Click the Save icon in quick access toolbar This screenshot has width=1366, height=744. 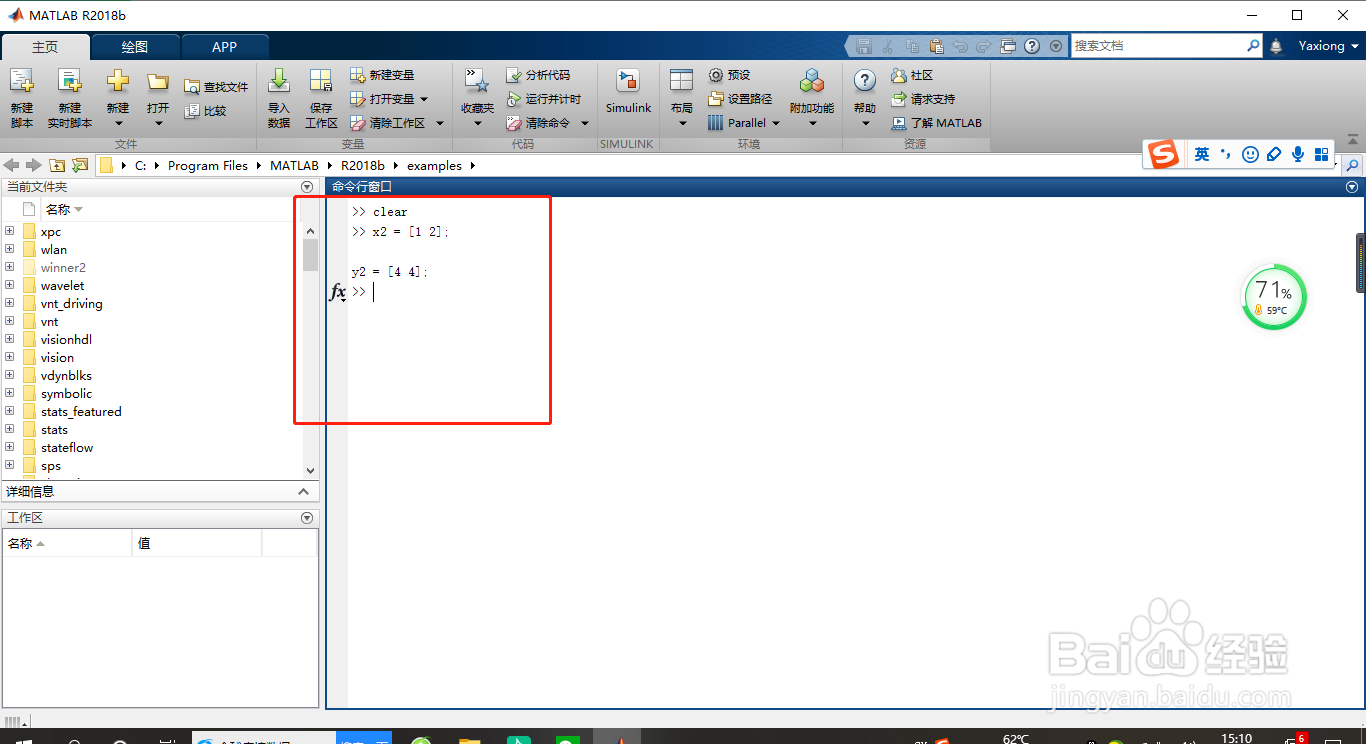(x=864, y=46)
